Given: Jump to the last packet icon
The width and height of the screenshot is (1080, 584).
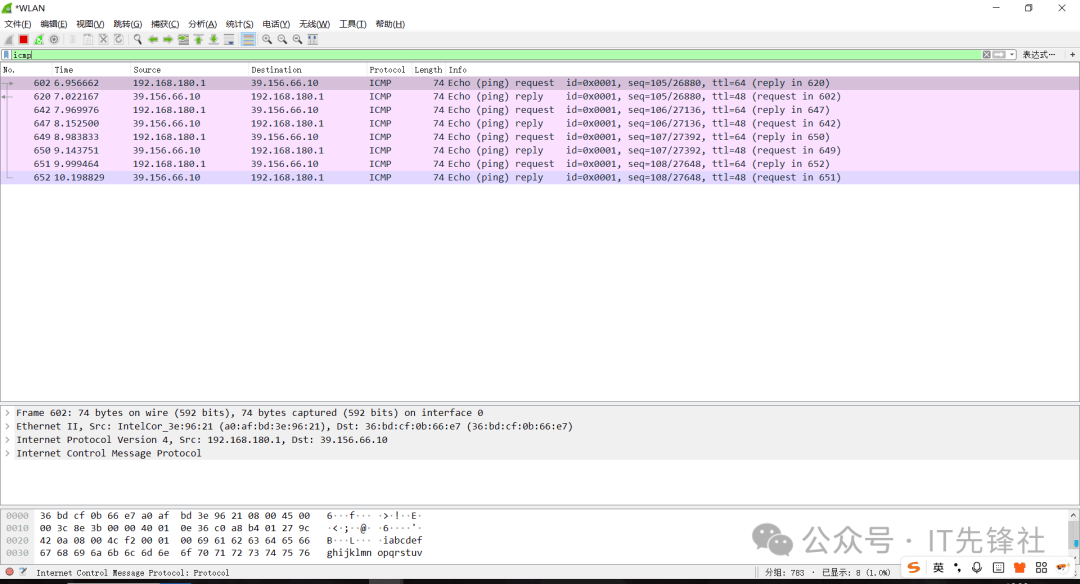Looking at the screenshot, I should pyautogui.click(x=213, y=39).
